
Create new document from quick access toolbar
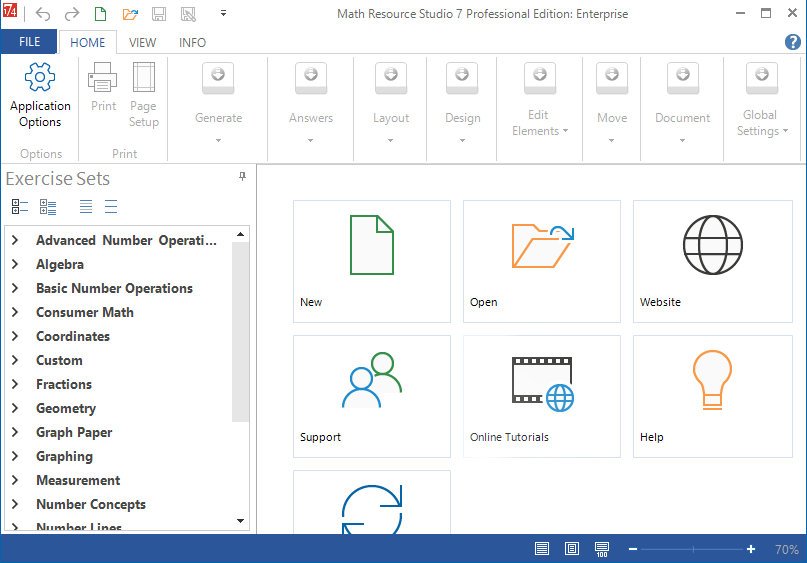click(100, 14)
